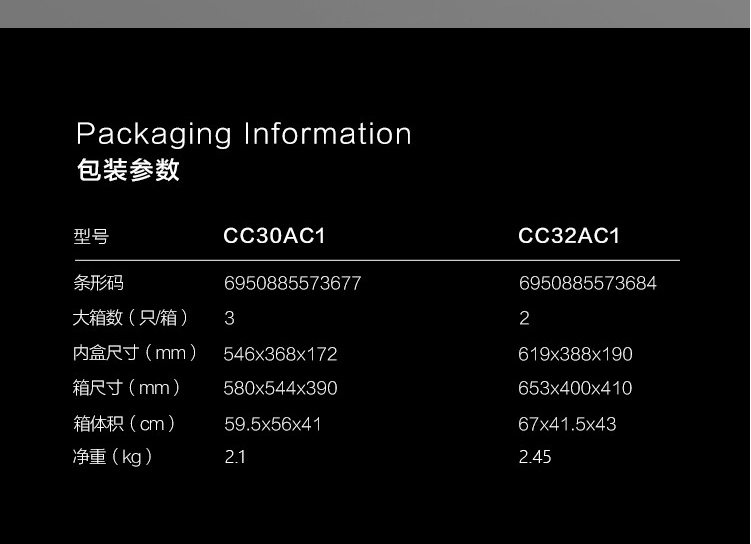Click the 大箱数 (只/箱) row label

(131, 318)
